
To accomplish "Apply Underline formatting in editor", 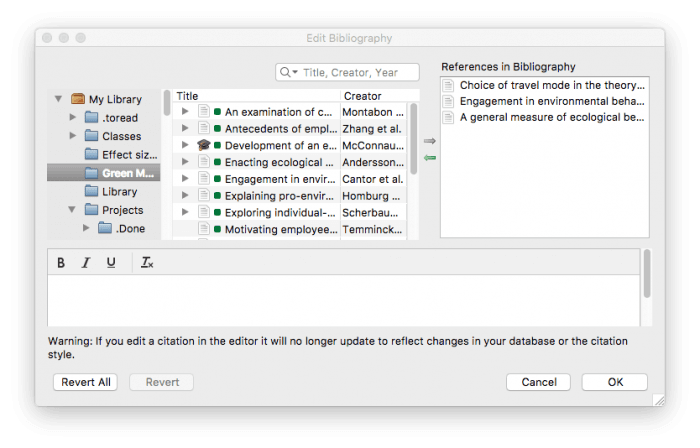I will (111, 263).
